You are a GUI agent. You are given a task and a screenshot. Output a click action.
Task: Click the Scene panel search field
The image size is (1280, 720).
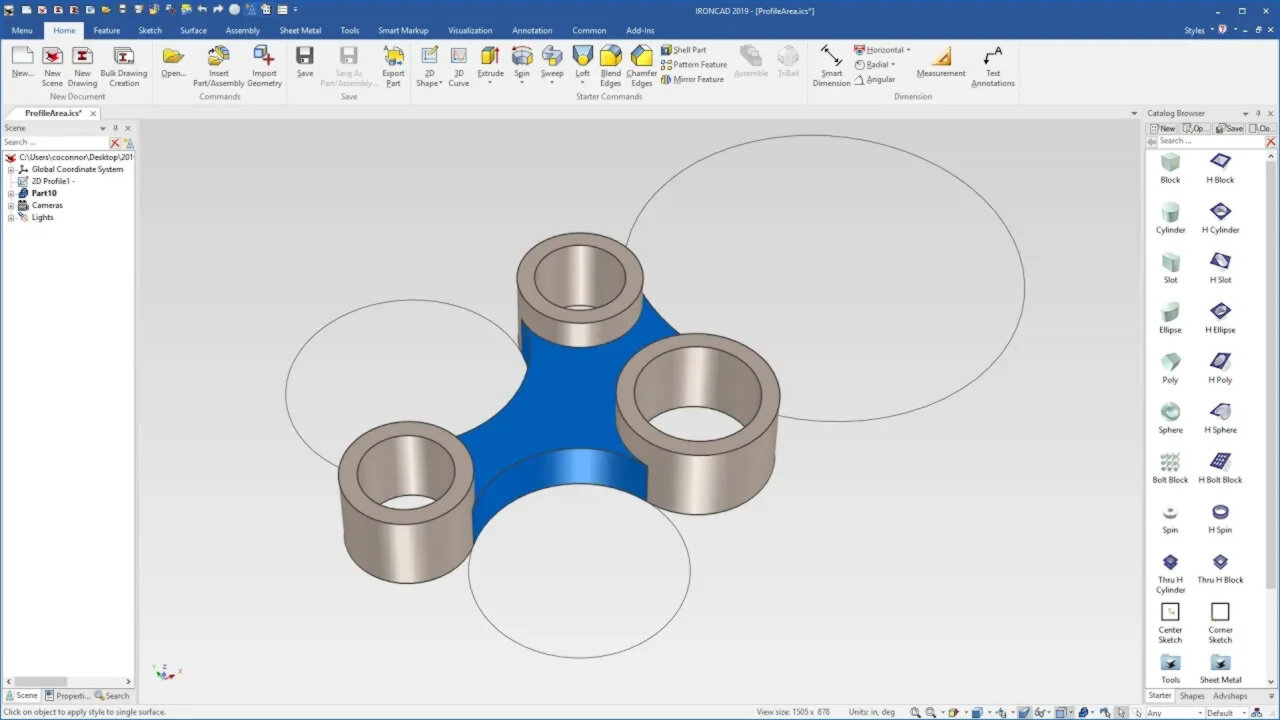tap(55, 142)
